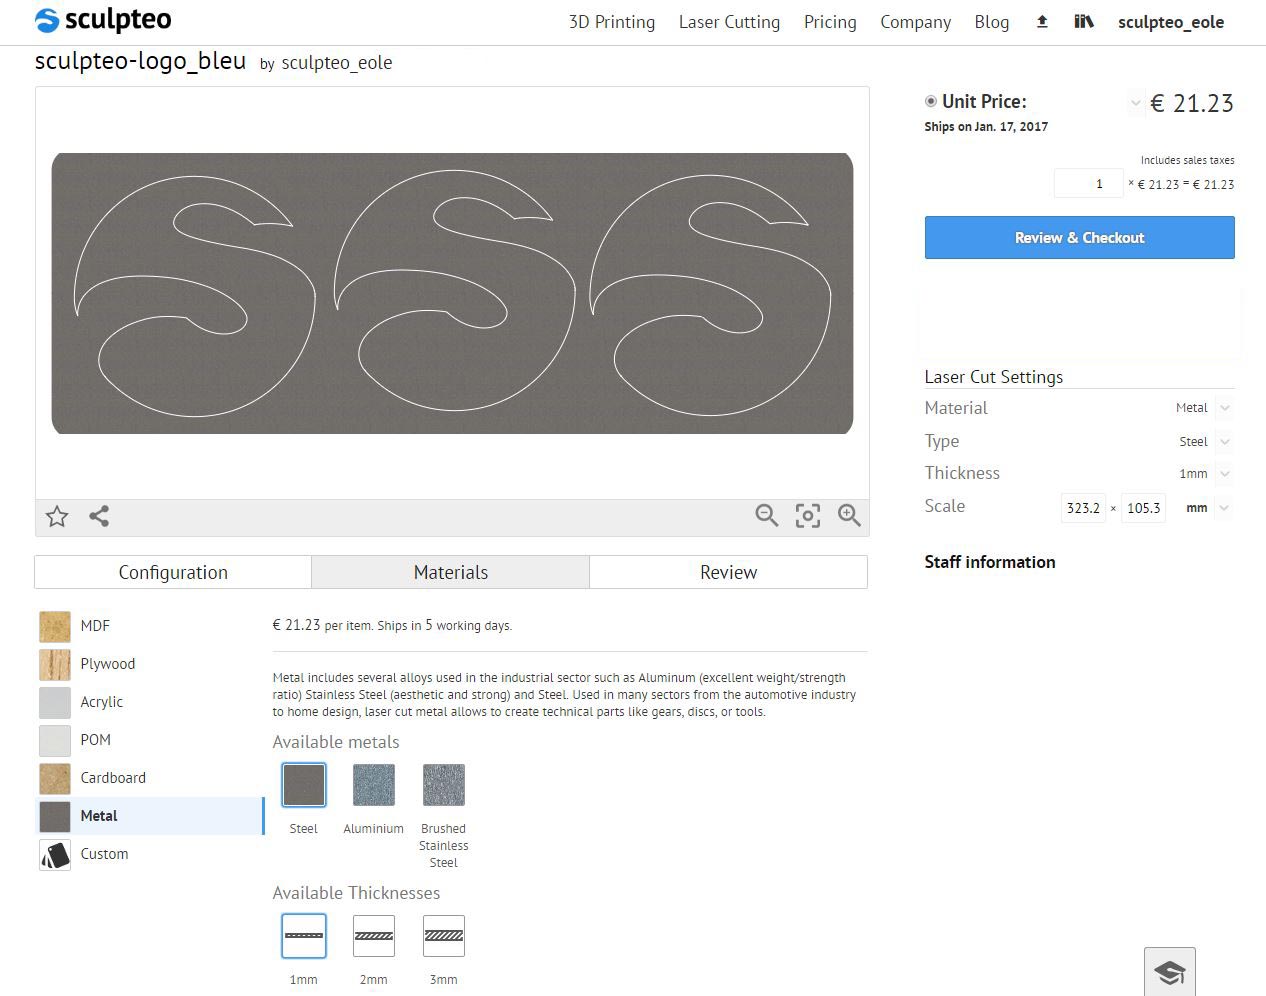The image size is (1266, 996).
Task: Switch to the Configuration tab
Action: pyautogui.click(x=173, y=572)
